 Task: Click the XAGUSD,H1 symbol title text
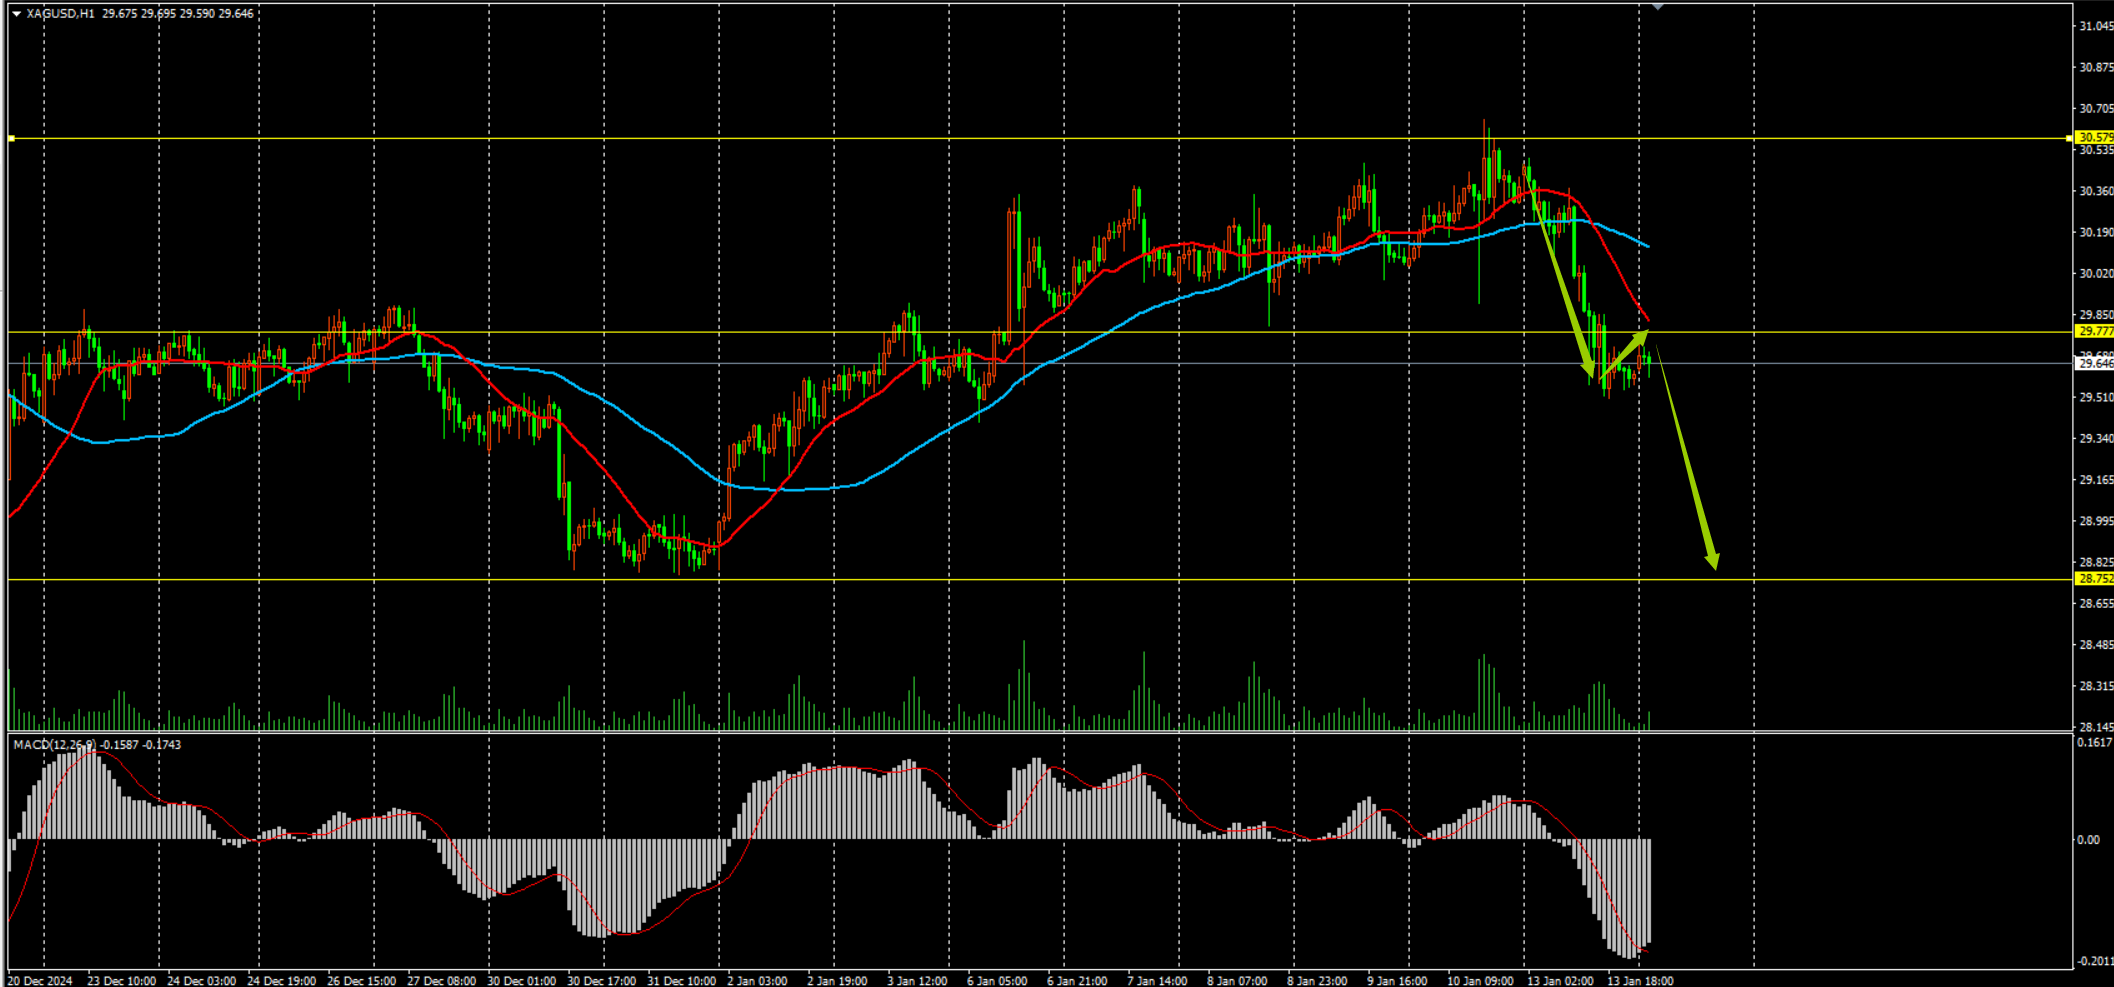(x=60, y=14)
